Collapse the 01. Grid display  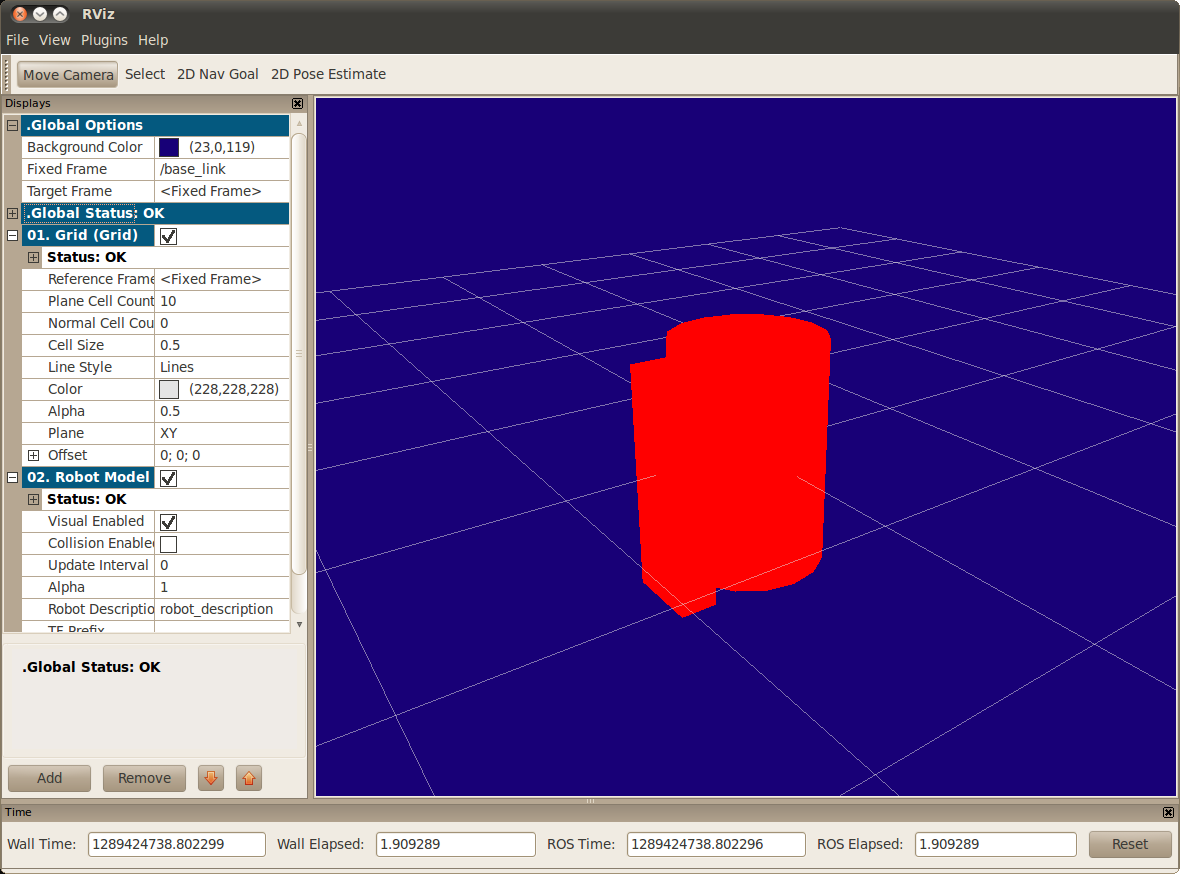pyautogui.click(x=13, y=235)
